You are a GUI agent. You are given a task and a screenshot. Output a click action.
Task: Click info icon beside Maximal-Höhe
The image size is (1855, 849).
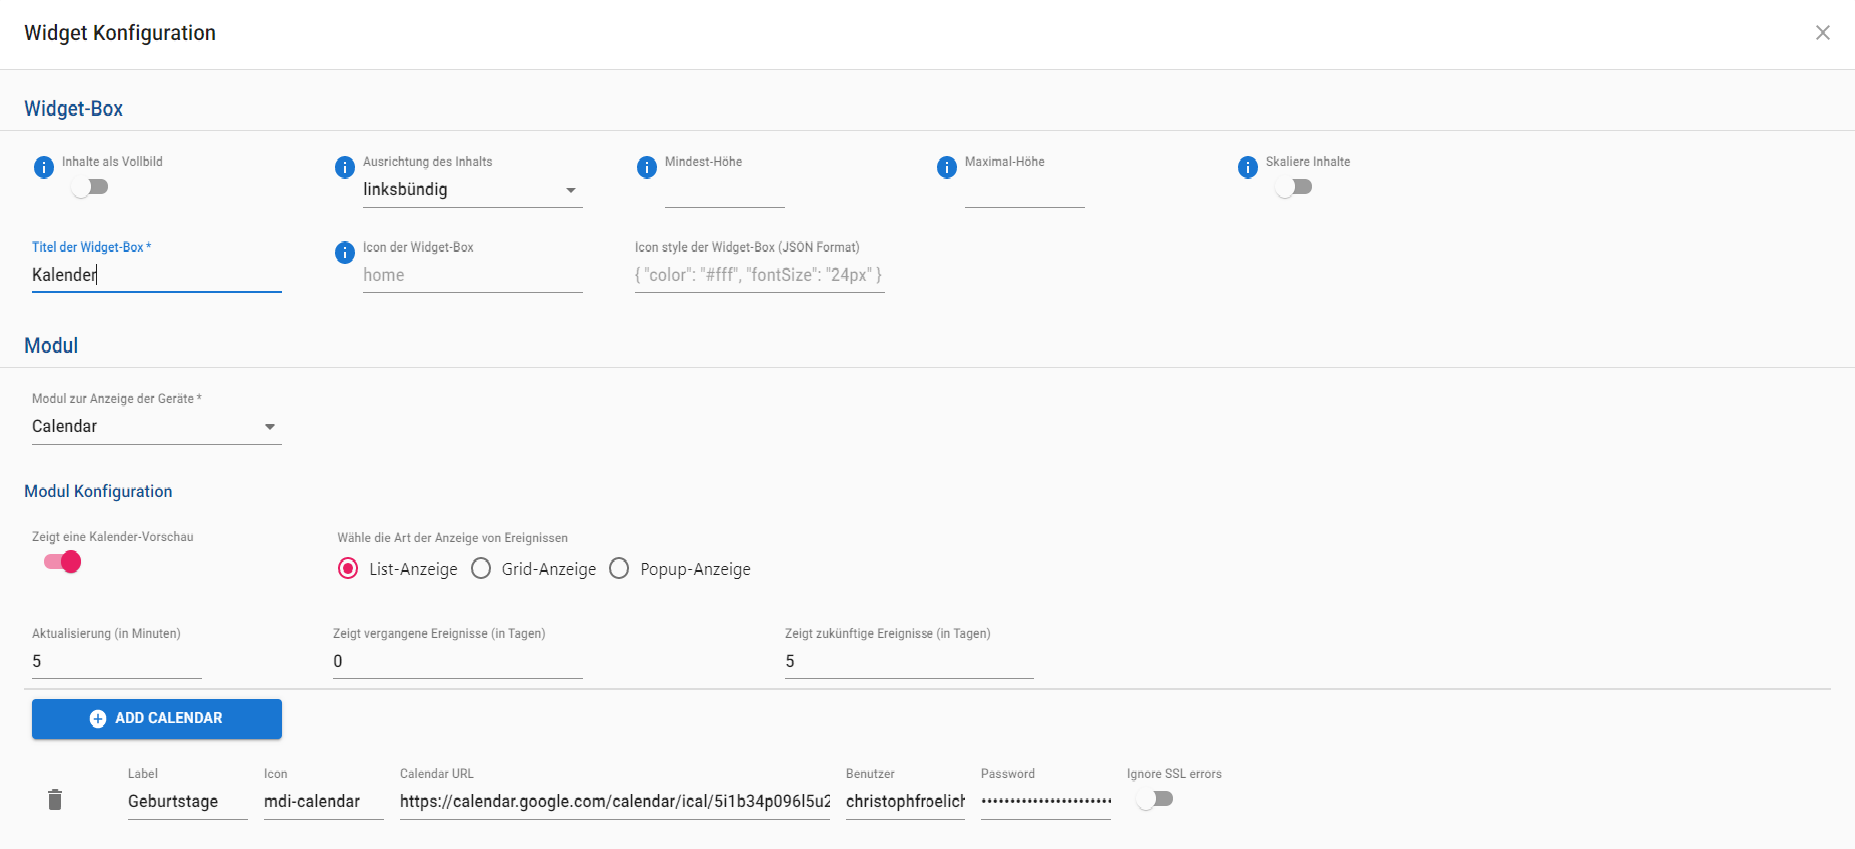point(947,167)
